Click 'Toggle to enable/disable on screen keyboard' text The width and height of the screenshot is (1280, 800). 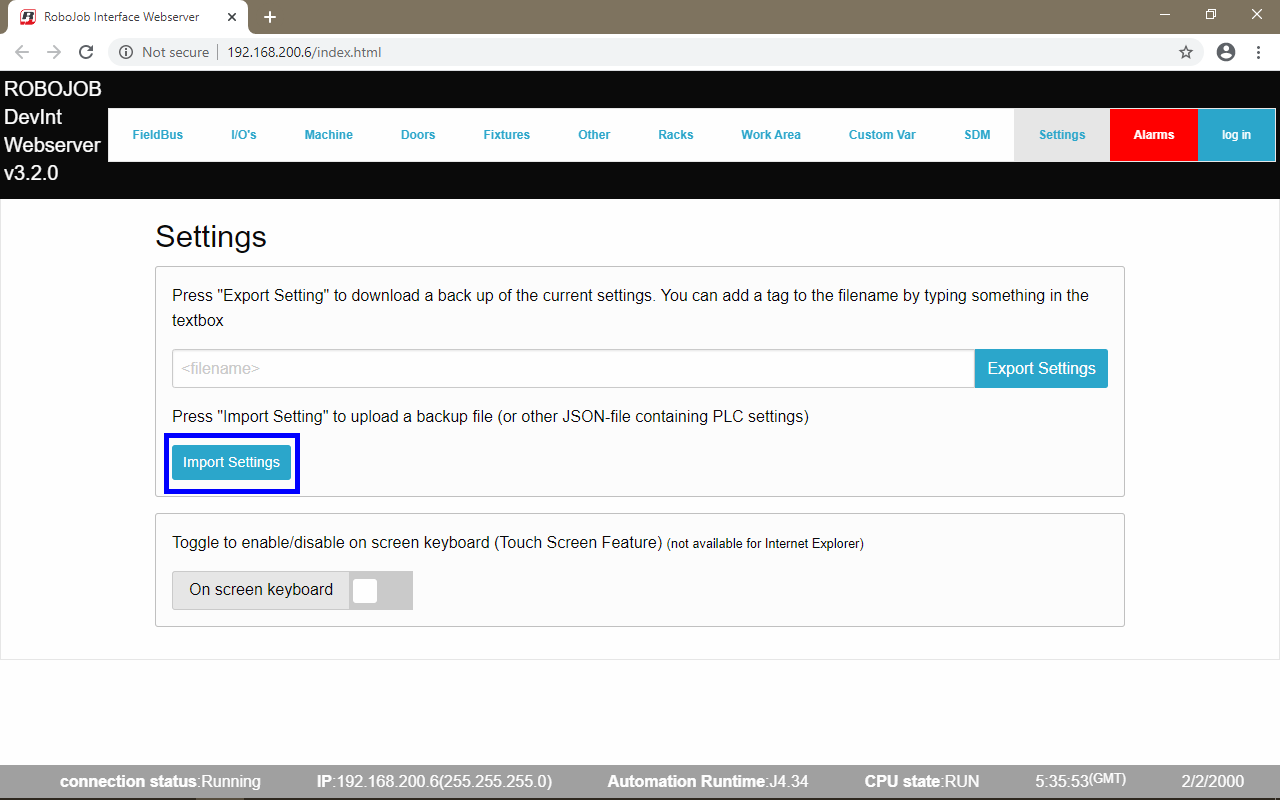tap(417, 543)
